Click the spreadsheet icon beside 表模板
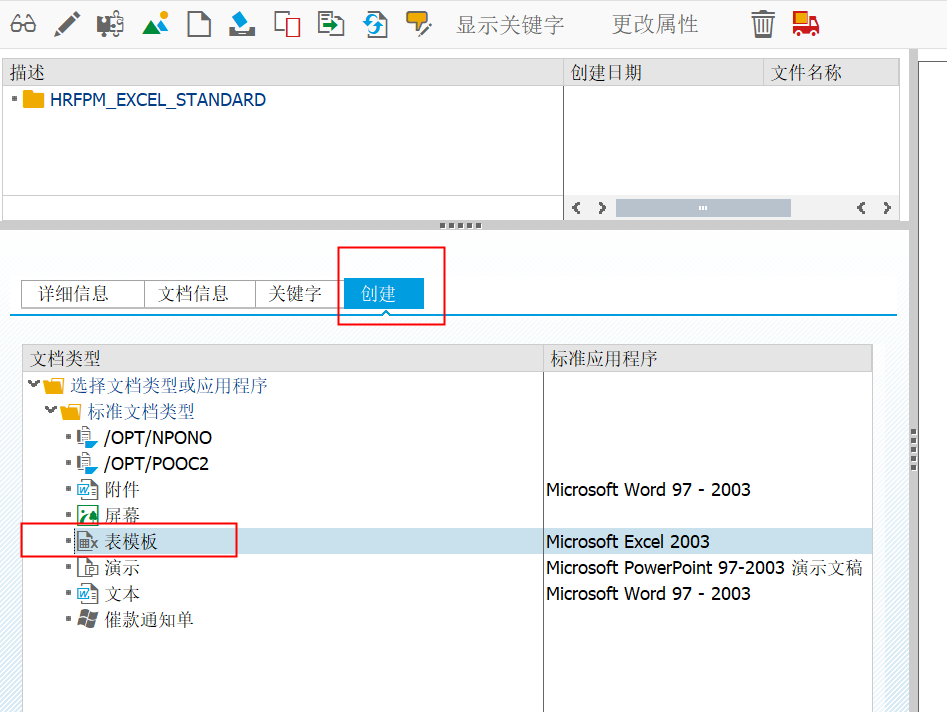947x712 pixels. 87,541
